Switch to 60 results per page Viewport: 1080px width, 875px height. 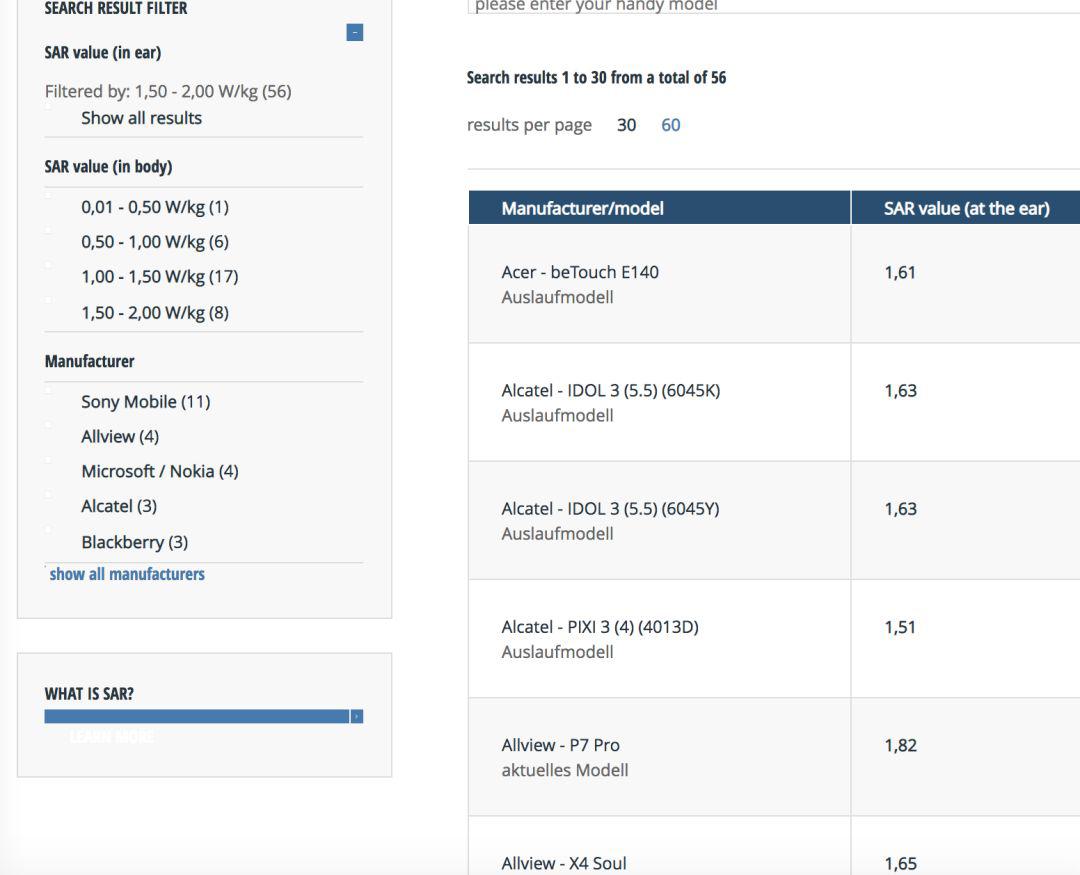coord(670,125)
